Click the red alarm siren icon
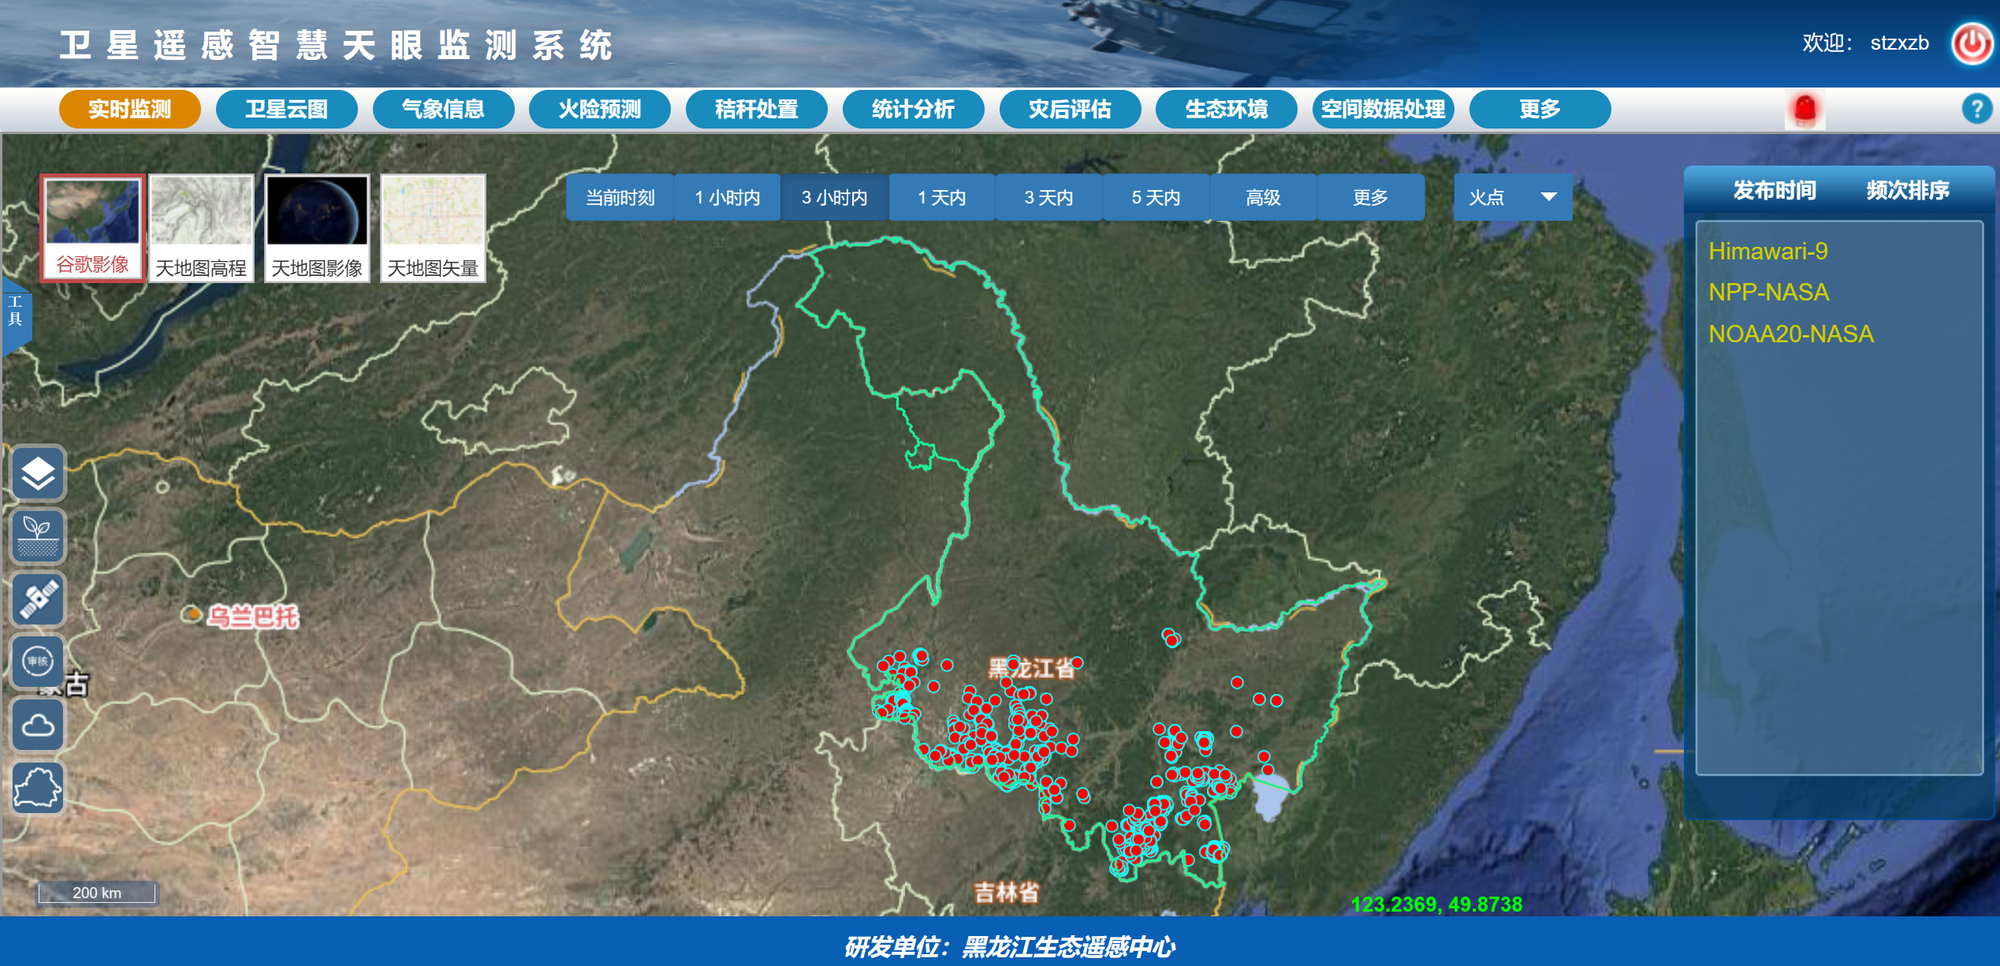This screenshot has height=966, width=2000. 1804,109
